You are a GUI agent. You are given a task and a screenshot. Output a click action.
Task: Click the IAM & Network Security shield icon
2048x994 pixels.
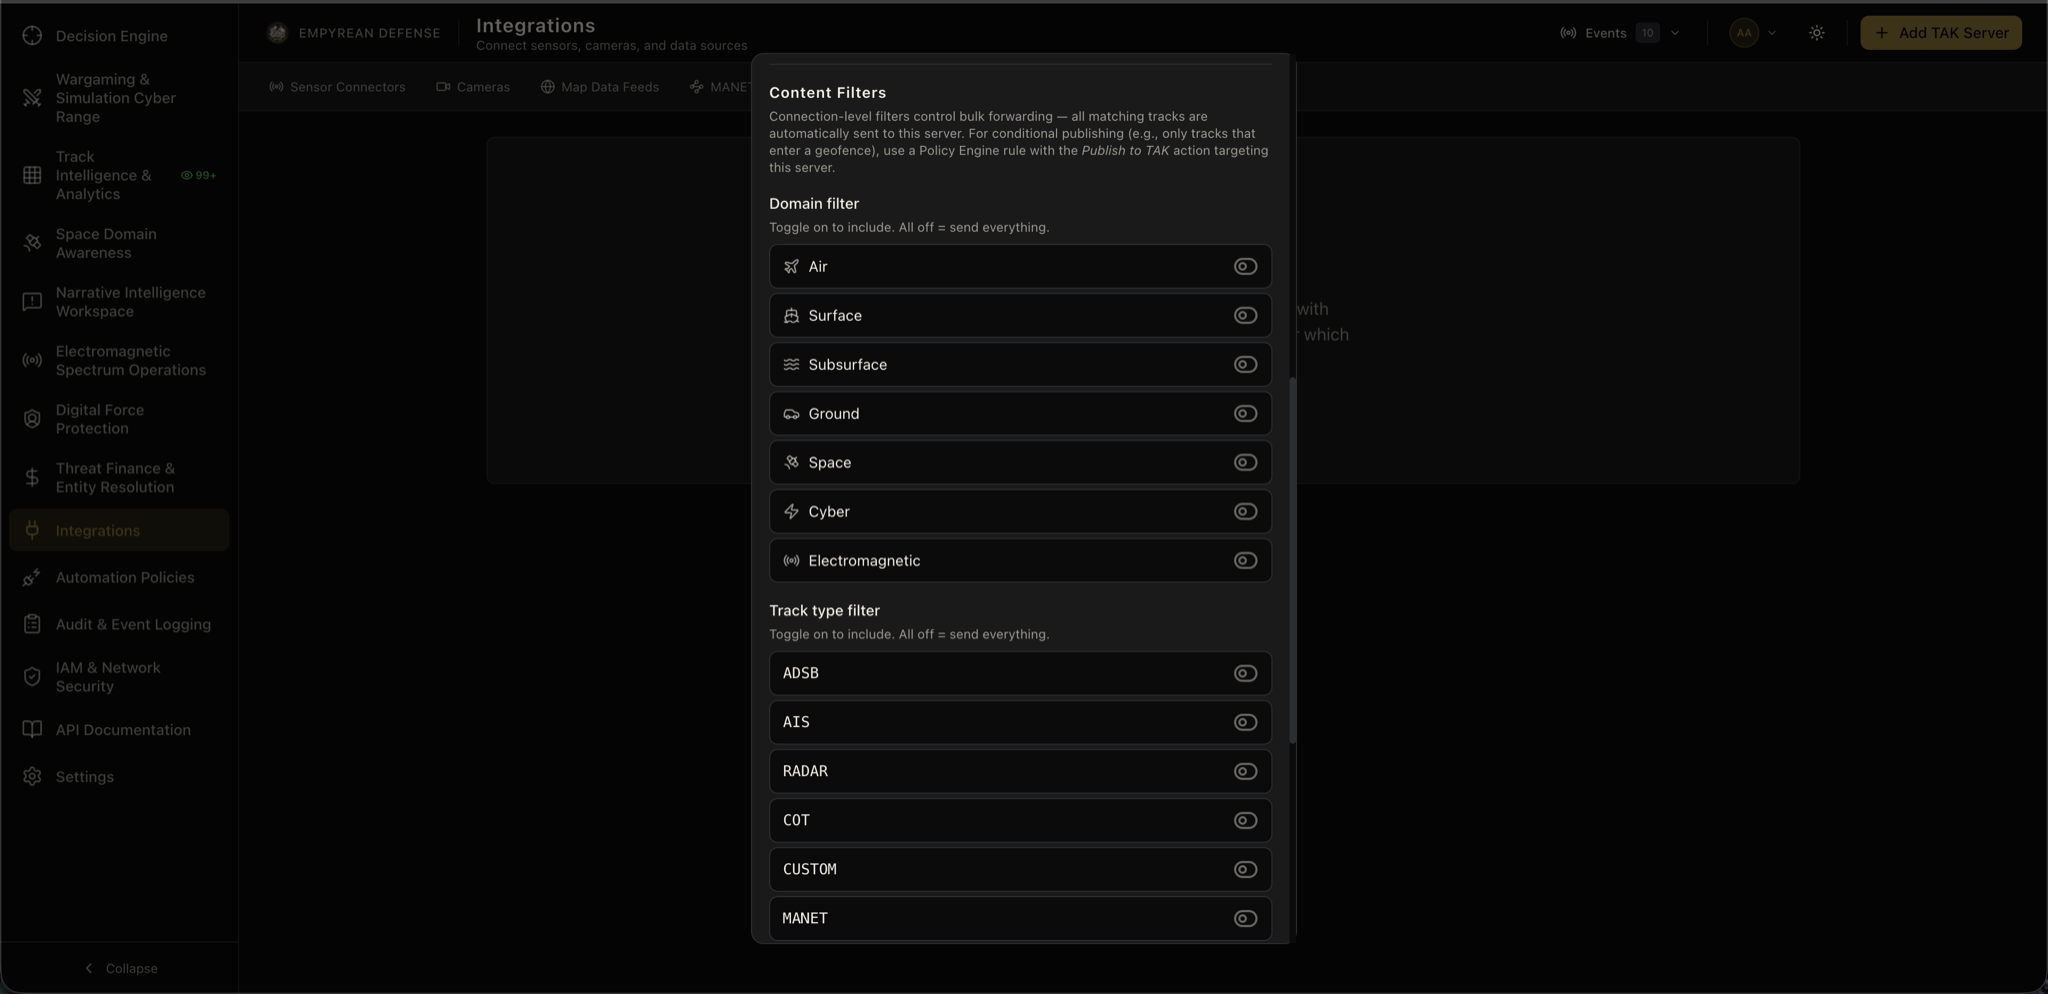[32, 677]
